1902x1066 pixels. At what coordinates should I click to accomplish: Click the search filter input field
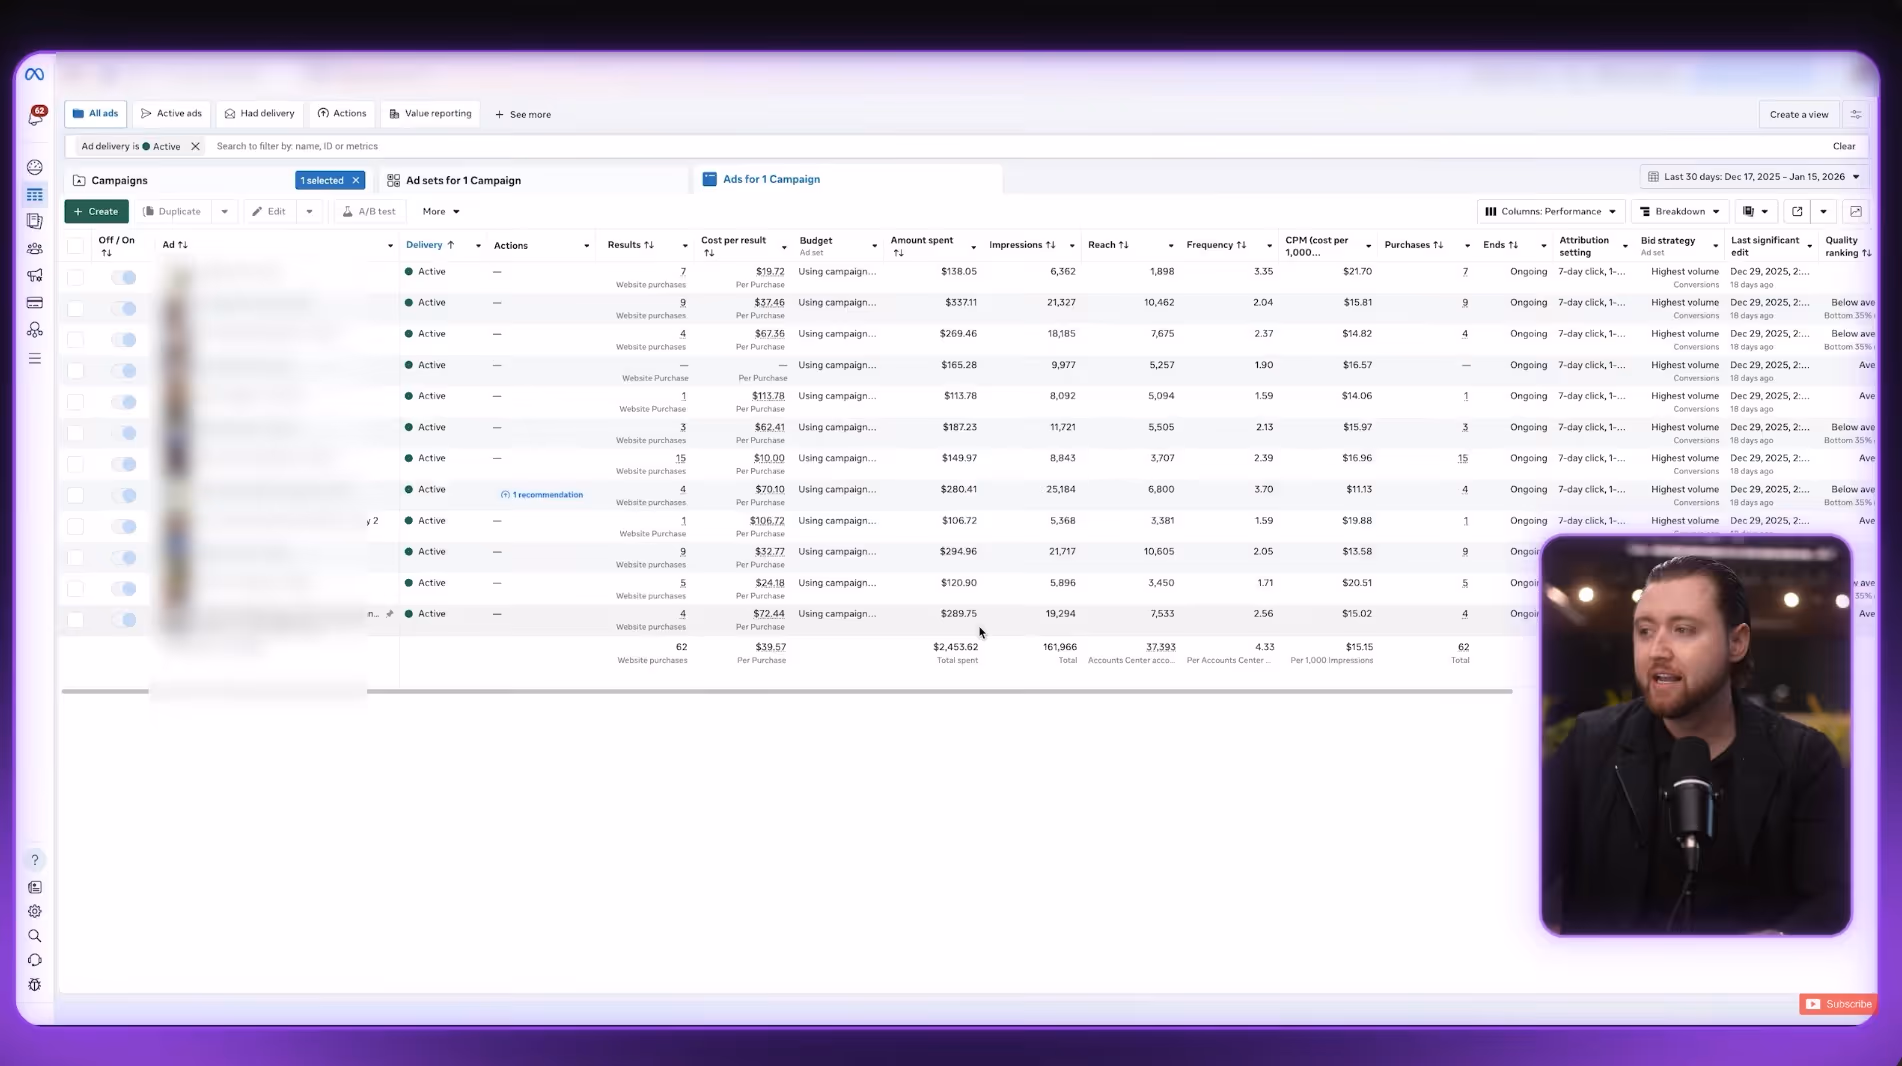pyautogui.click(x=1015, y=146)
